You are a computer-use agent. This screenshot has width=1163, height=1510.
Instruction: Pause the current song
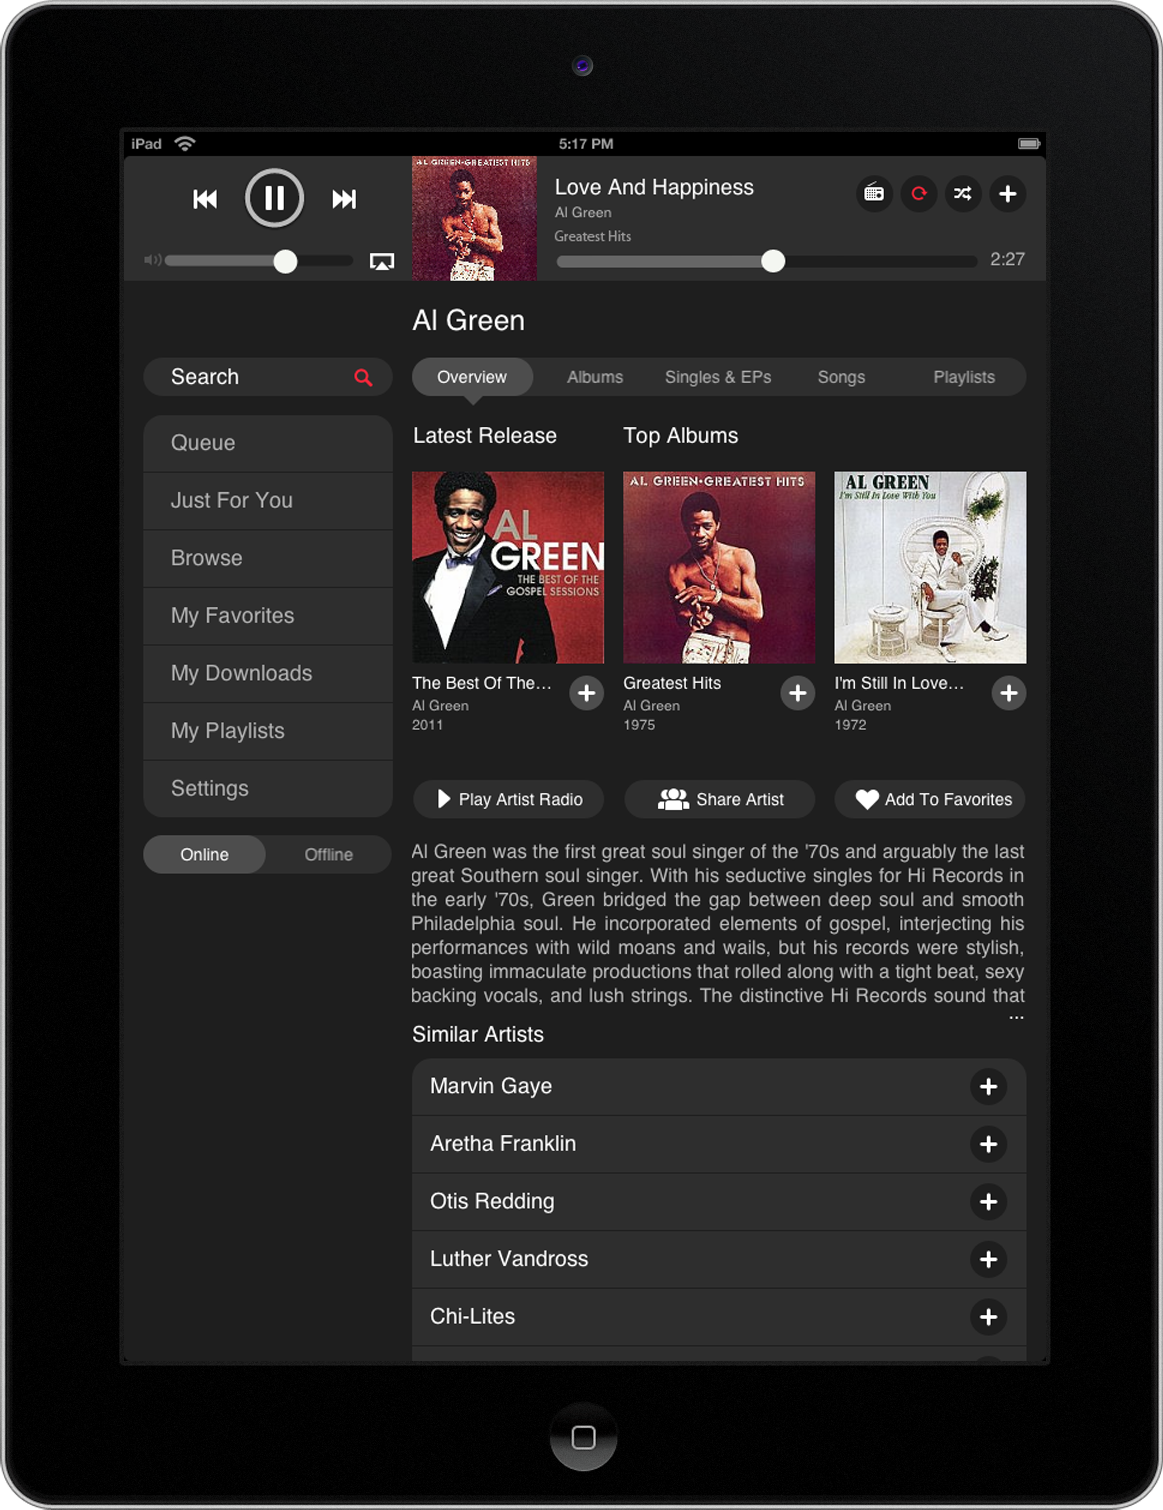coord(274,198)
